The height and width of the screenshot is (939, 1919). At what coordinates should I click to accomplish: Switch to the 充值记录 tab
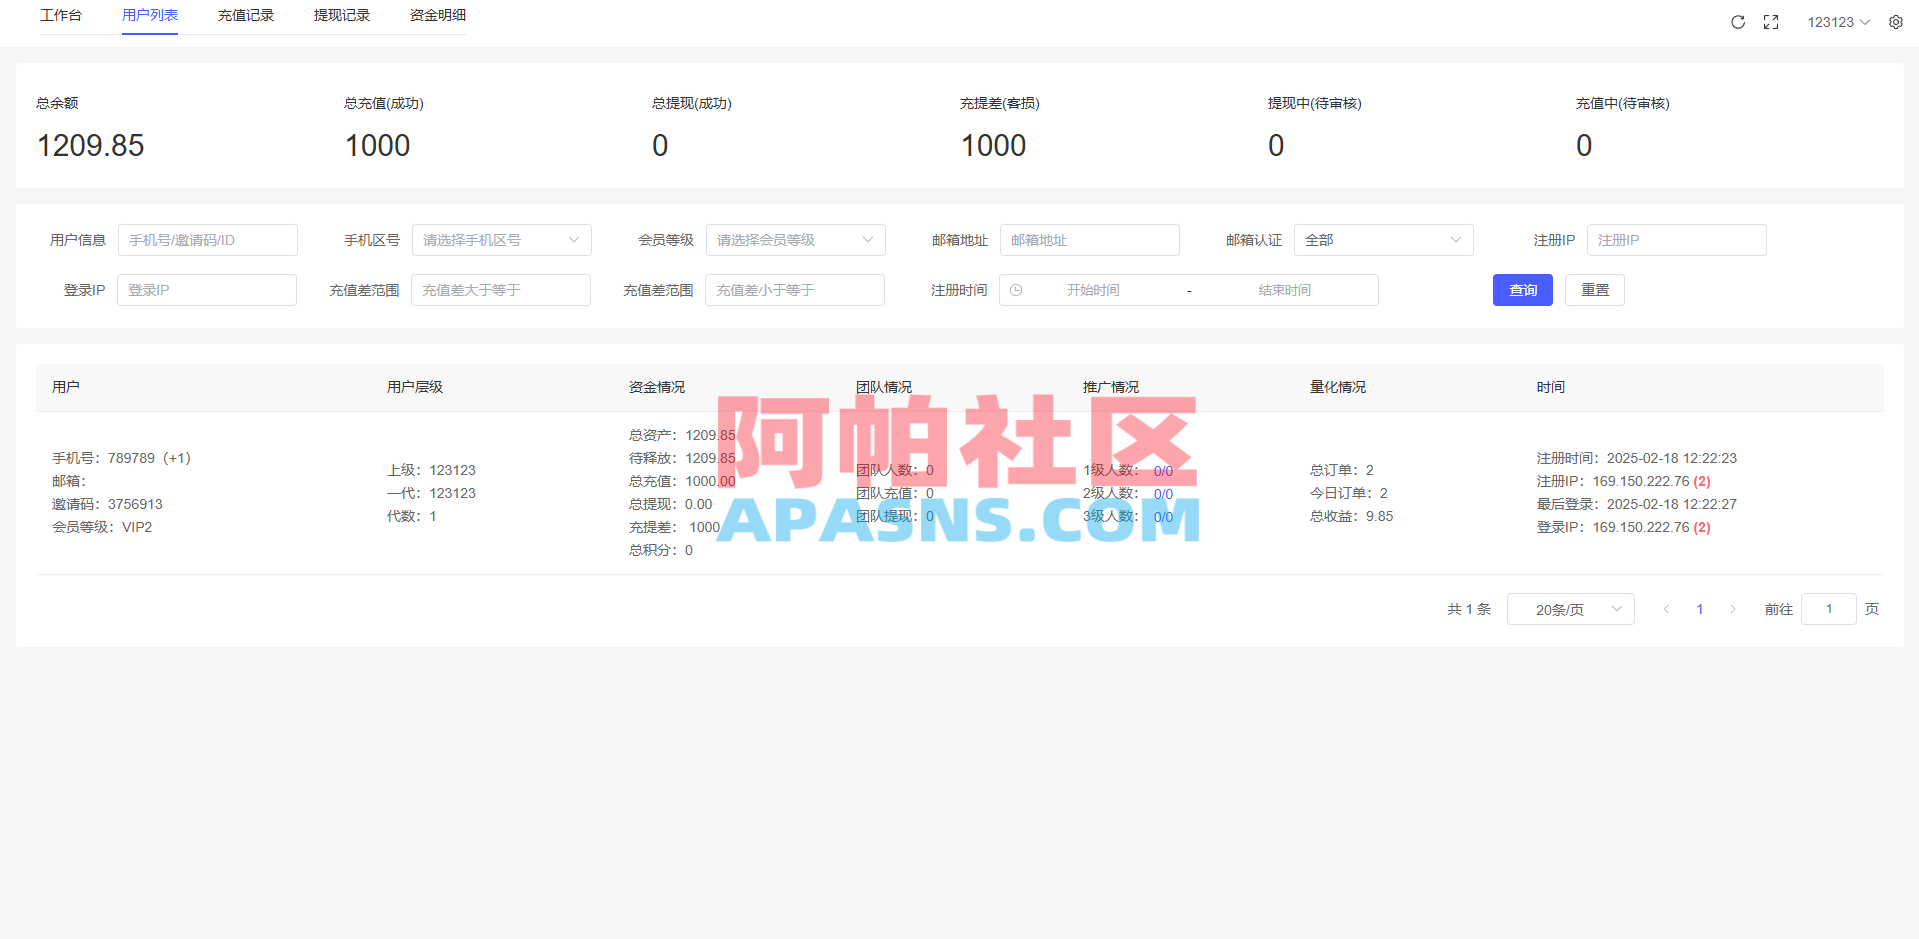pyautogui.click(x=245, y=15)
